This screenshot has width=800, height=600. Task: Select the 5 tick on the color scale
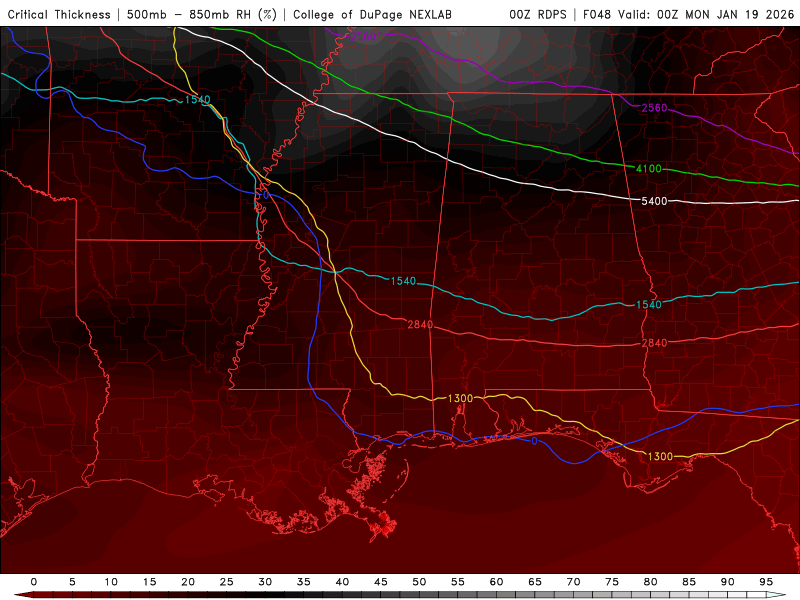click(x=72, y=582)
